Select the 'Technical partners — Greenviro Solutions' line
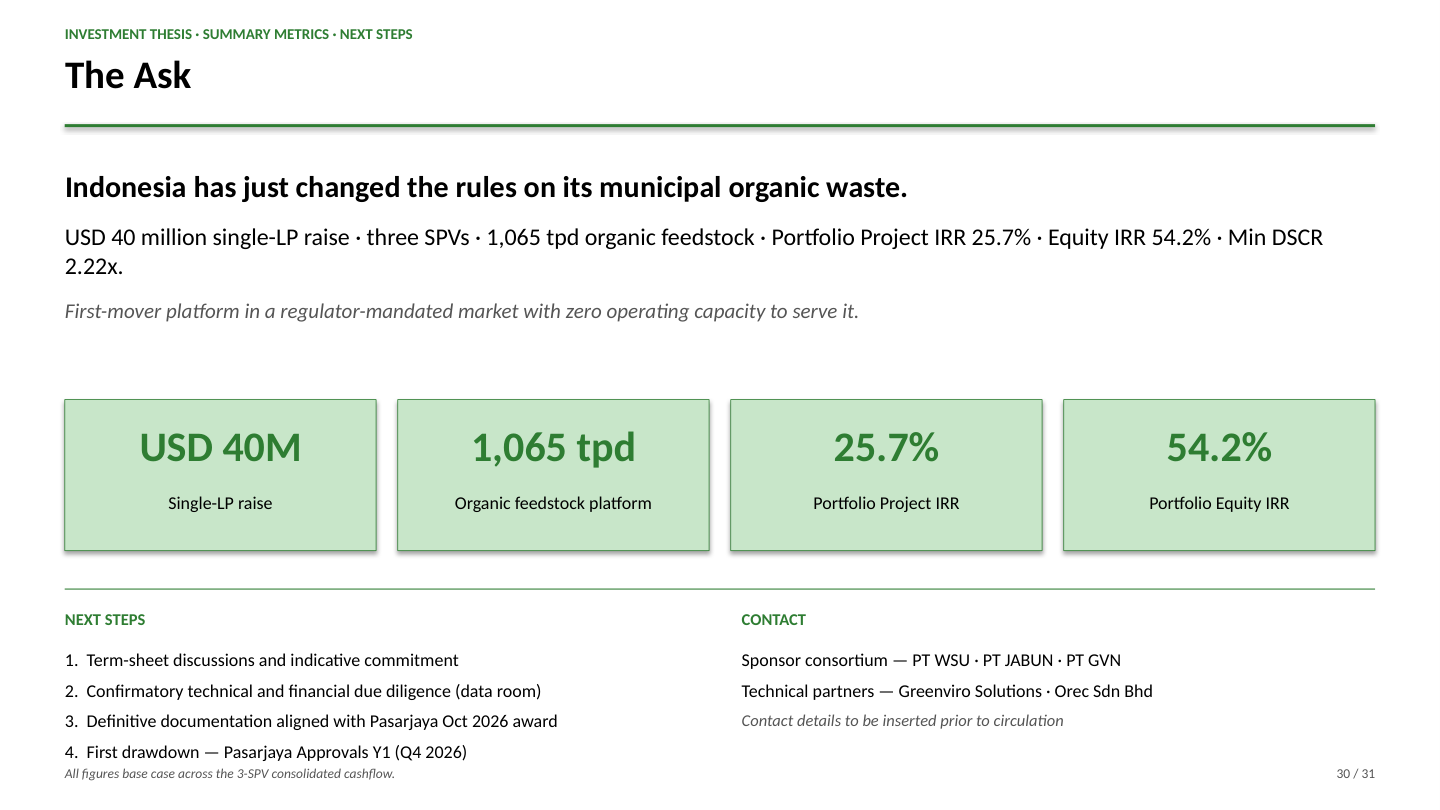Viewport: 1440px width, 810px height. pos(947,691)
